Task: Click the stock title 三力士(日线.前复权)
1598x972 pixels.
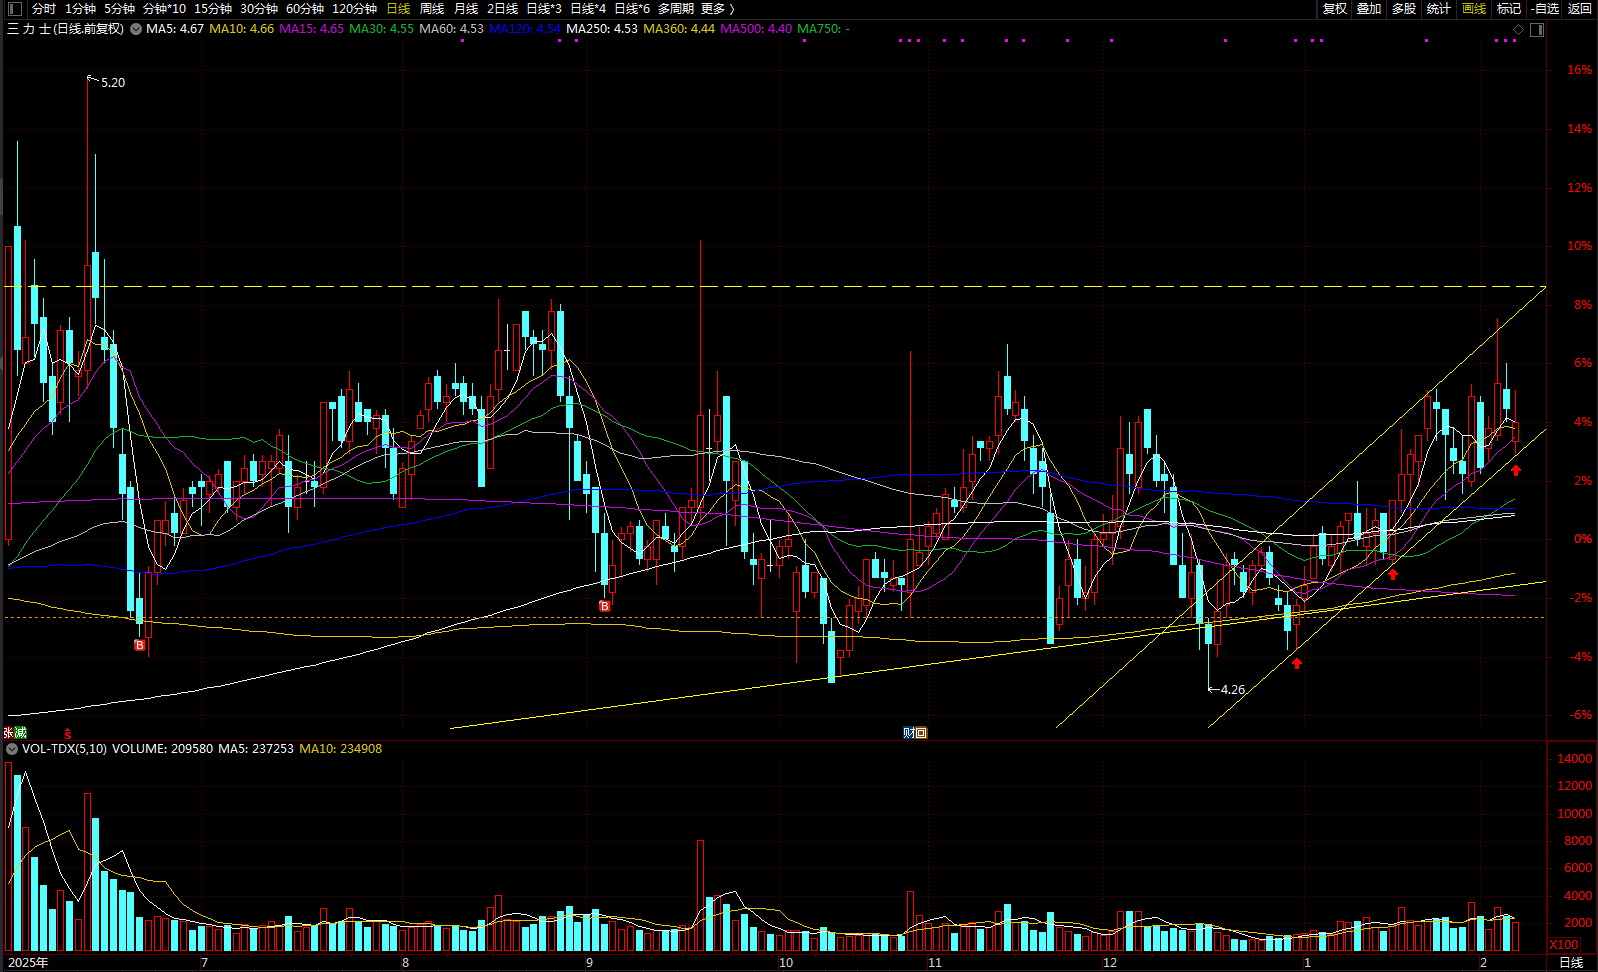Action: (x=66, y=29)
